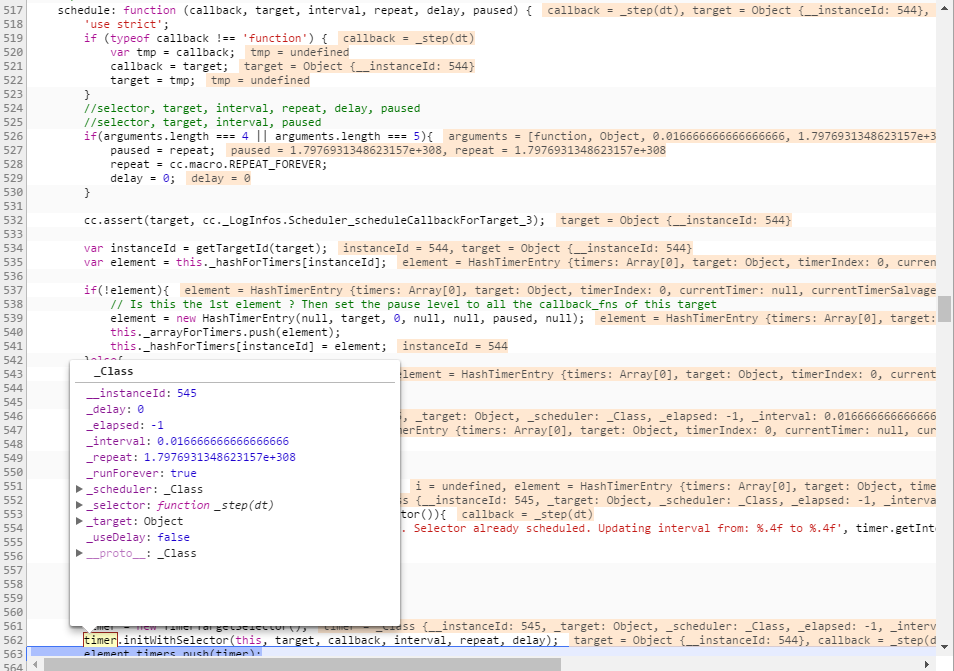This screenshot has width=954, height=671.
Task: Click the __instanceId: 545 value in tooltip
Action: pos(187,393)
